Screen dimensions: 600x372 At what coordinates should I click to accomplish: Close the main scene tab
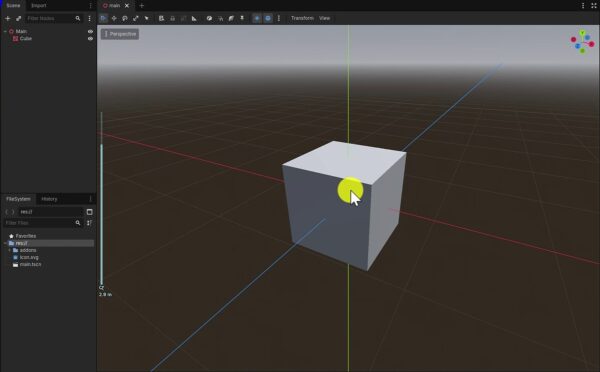[127, 5]
